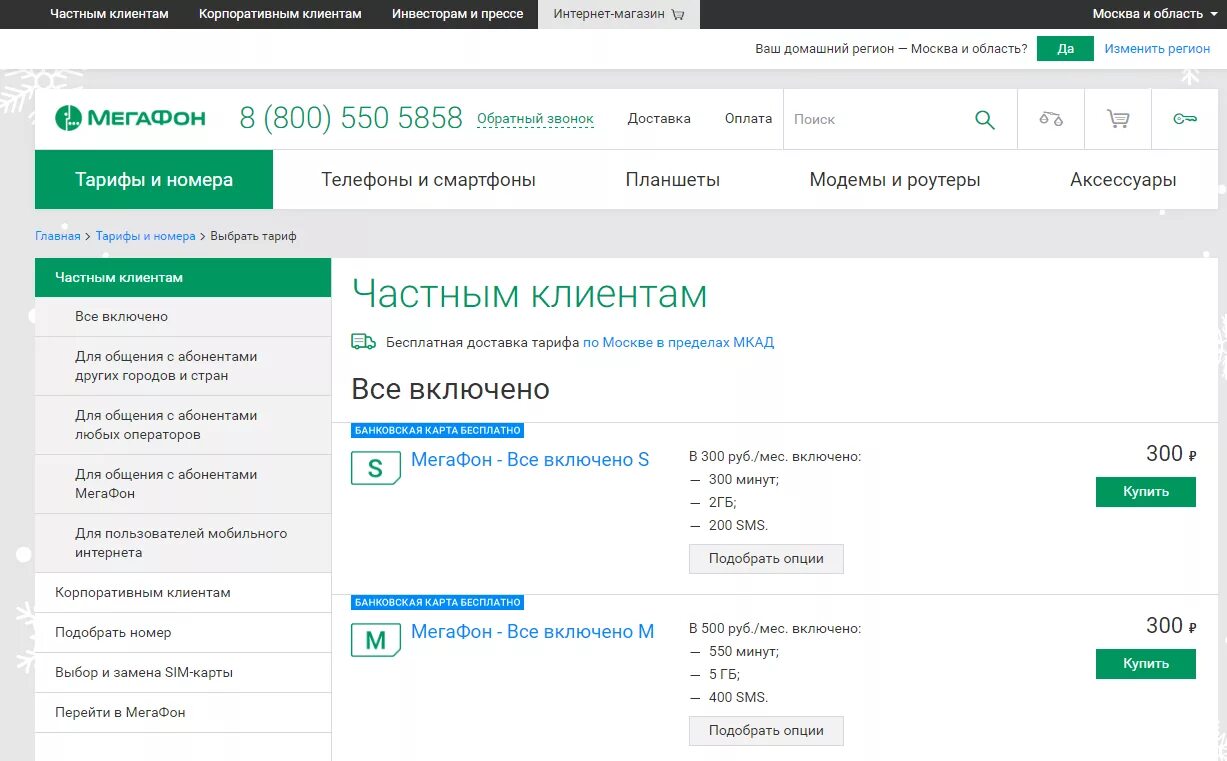The height and width of the screenshot is (761, 1227).
Task: Open Перейти в МегаФон in the sidebar
Action: 183,712
